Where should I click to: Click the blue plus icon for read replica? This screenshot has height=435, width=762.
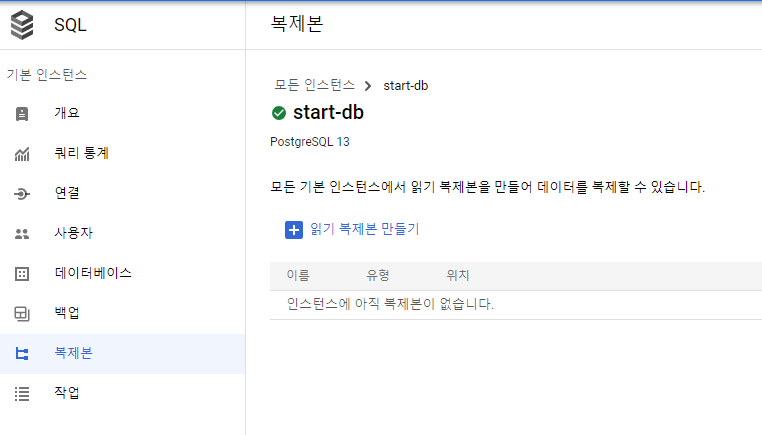(294, 230)
